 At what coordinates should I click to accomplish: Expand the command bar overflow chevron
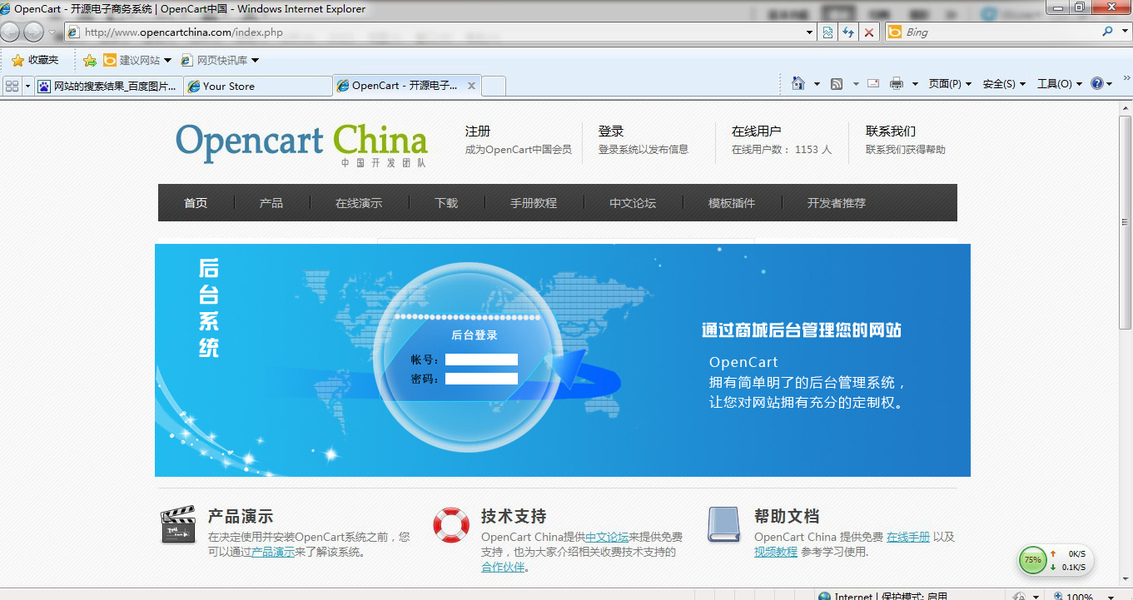click(1126, 77)
